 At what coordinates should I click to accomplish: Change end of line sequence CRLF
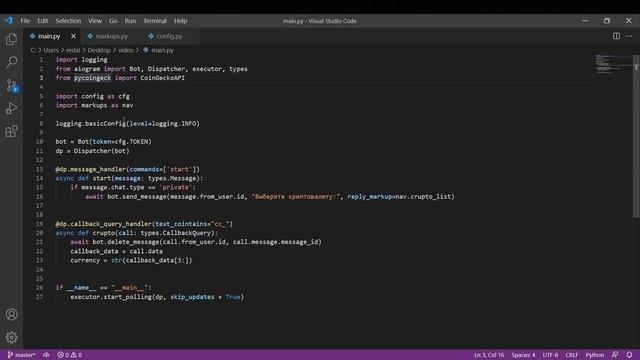pyautogui.click(x=571, y=355)
